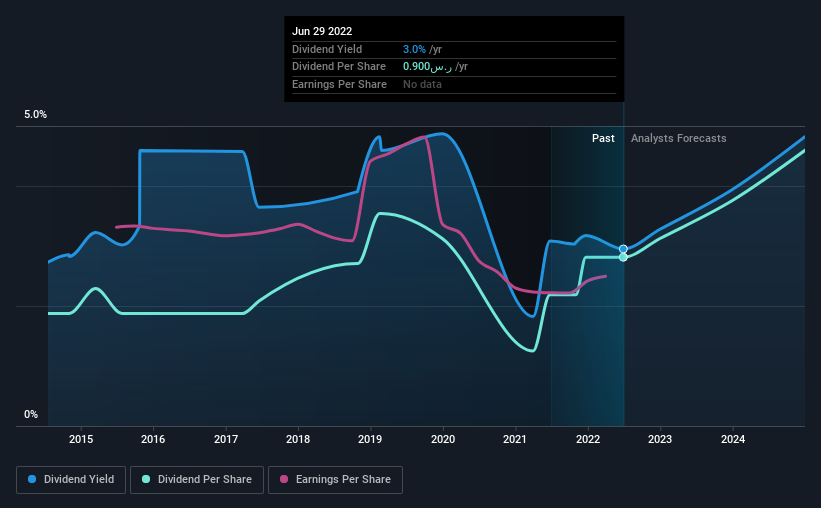Click the blue dividend yield data point marker
Viewport: 821px width, 508px height.
[623, 249]
